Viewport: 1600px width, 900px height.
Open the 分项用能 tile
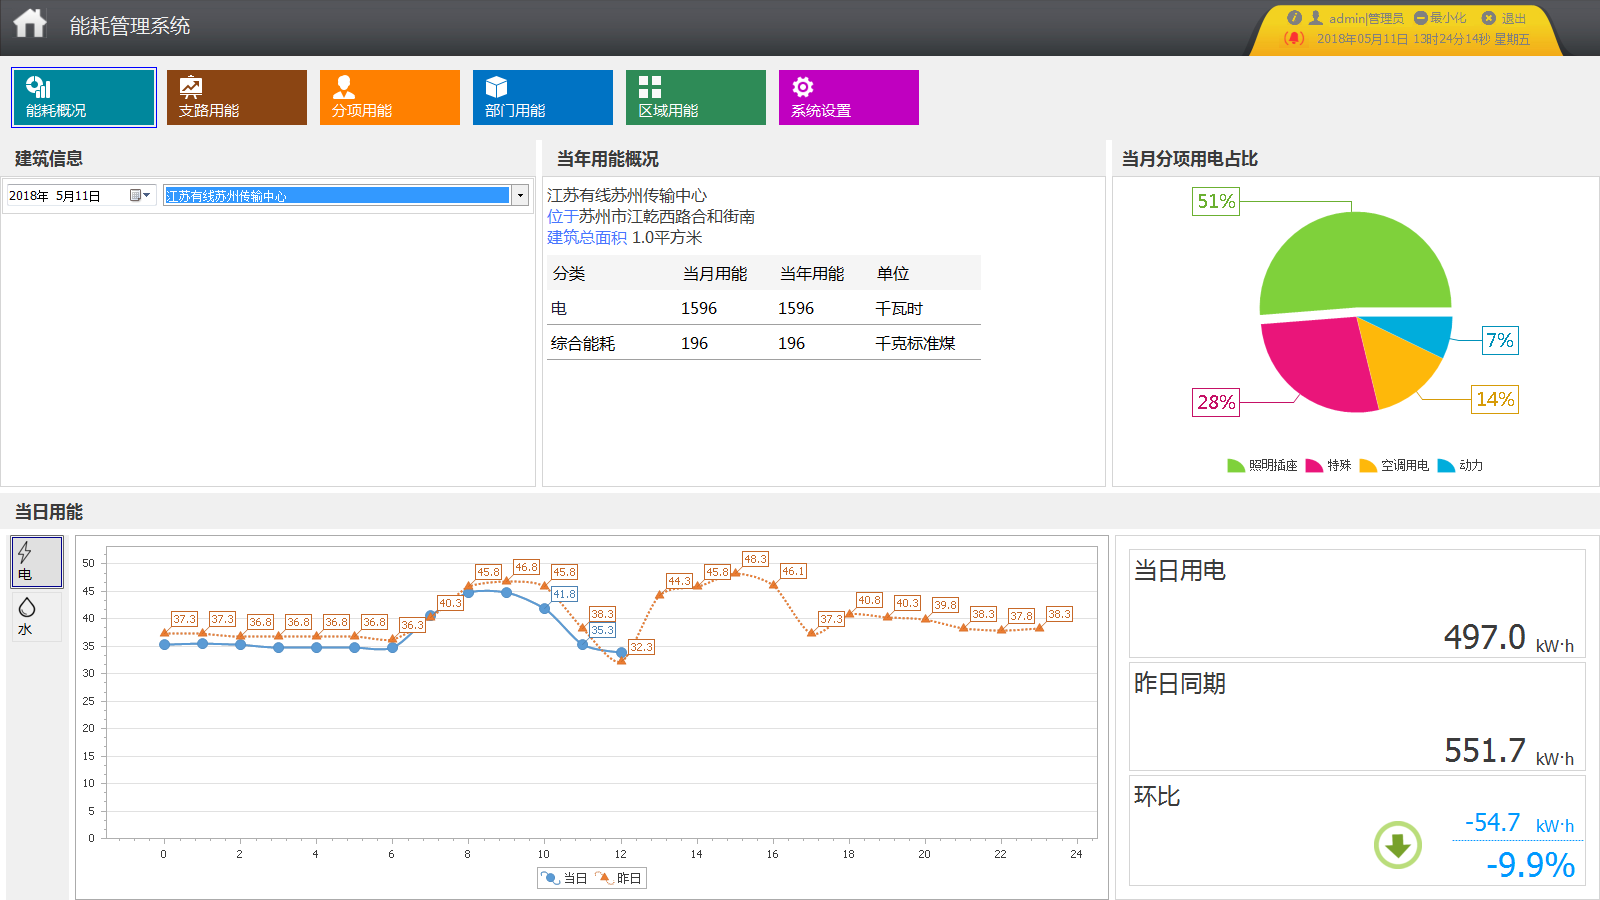tap(390, 97)
